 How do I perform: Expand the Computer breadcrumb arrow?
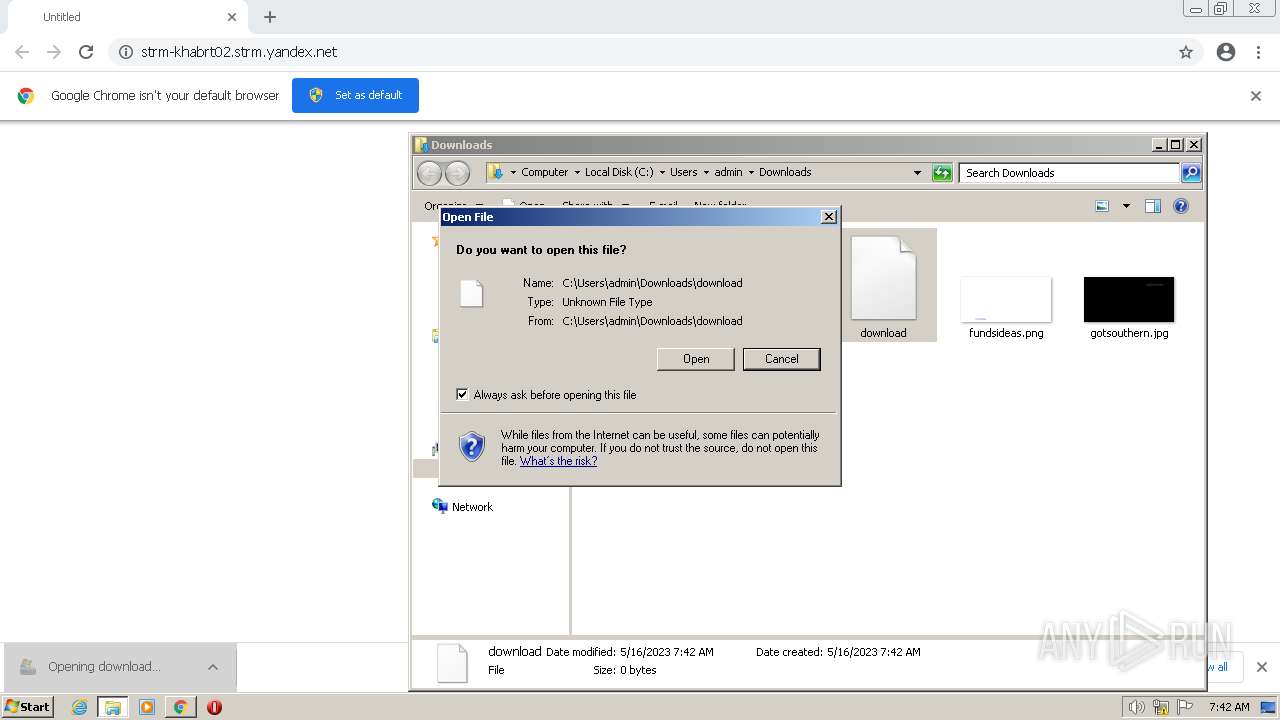pos(576,172)
